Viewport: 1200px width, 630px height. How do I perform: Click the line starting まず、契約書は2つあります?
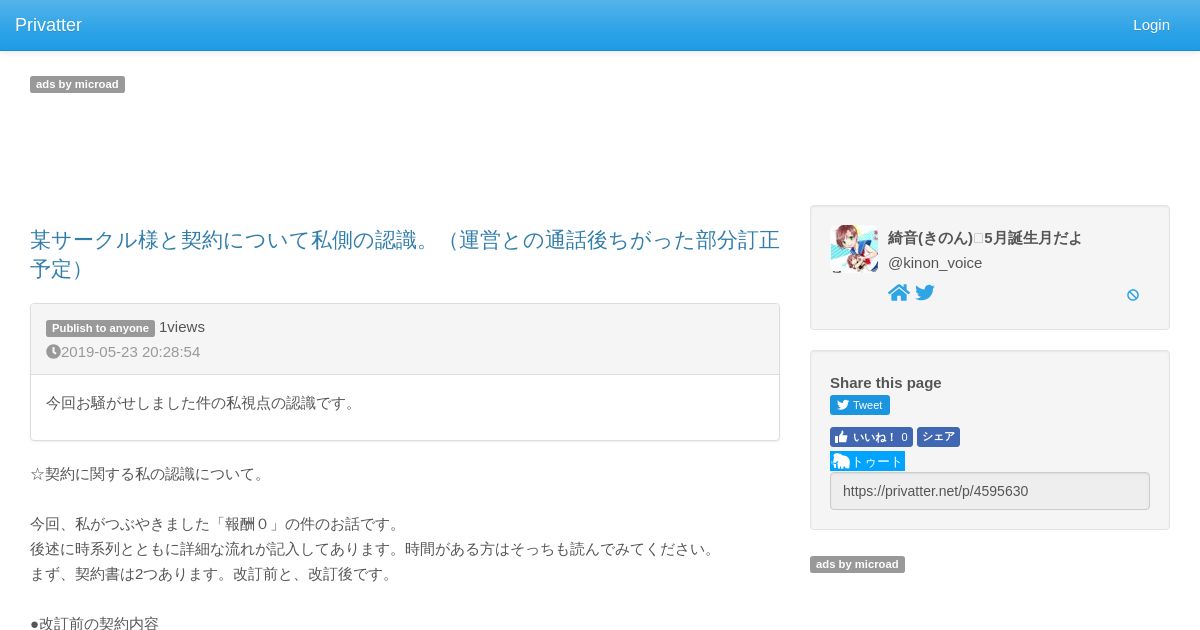pos(214,574)
